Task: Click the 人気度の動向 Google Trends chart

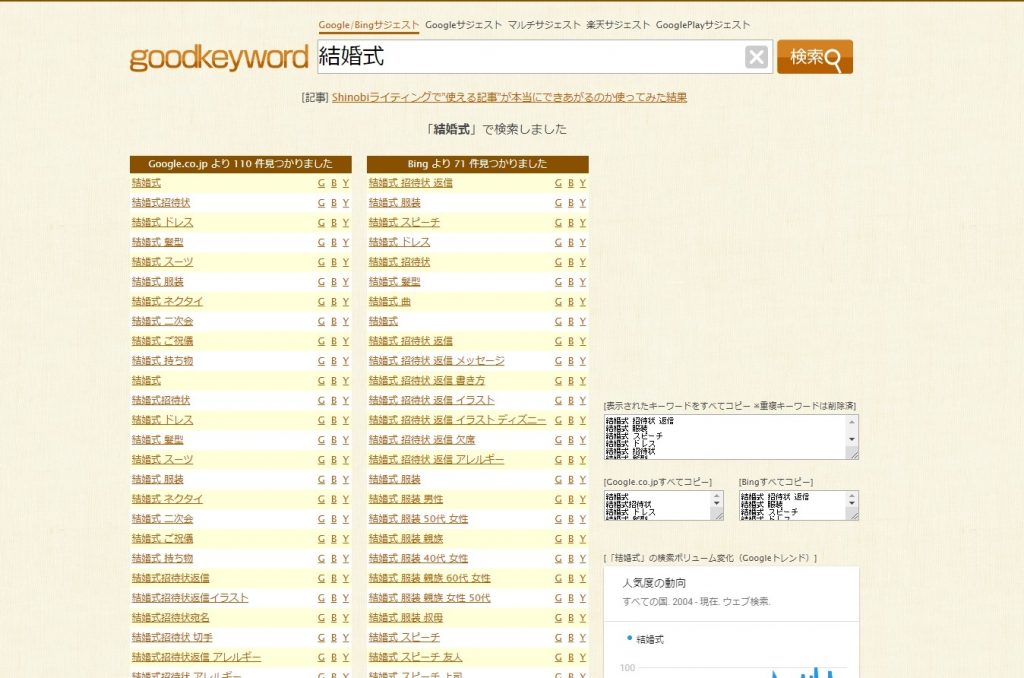Action: [731, 622]
